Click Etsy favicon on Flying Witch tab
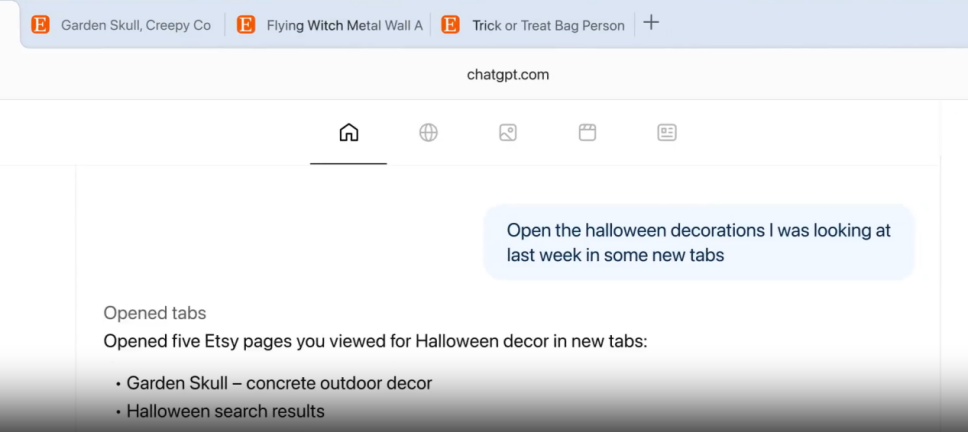Image resolution: width=968 pixels, height=433 pixels. coord(246,25)
